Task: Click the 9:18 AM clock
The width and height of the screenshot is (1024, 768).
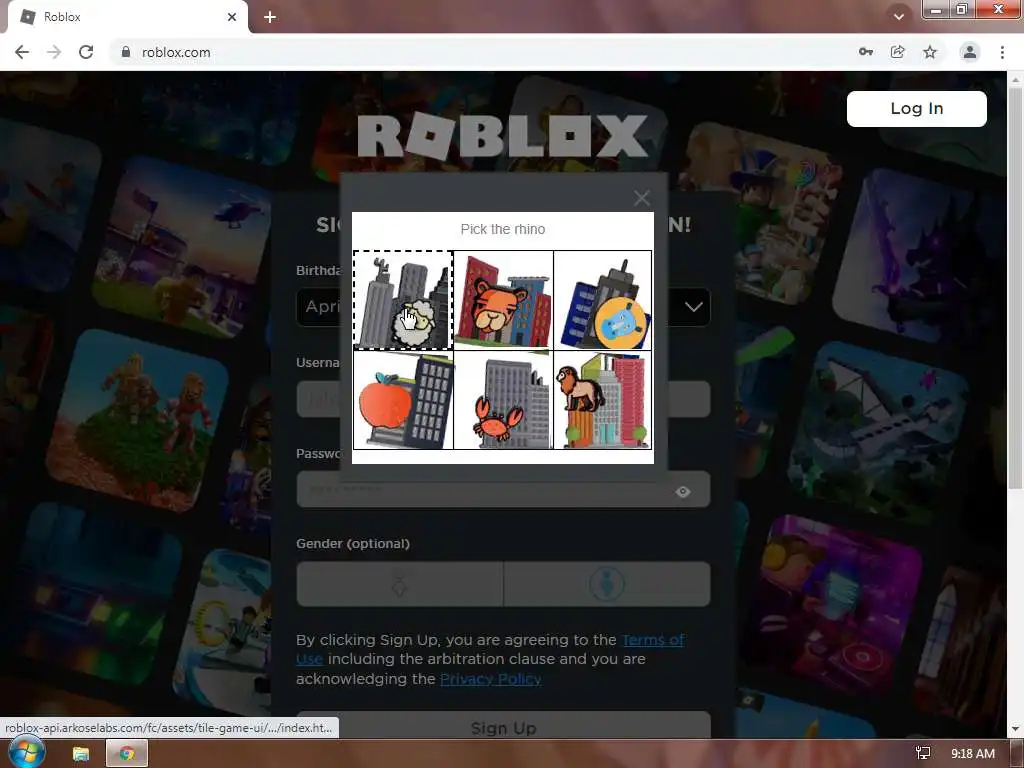Action: coord(972,754)
